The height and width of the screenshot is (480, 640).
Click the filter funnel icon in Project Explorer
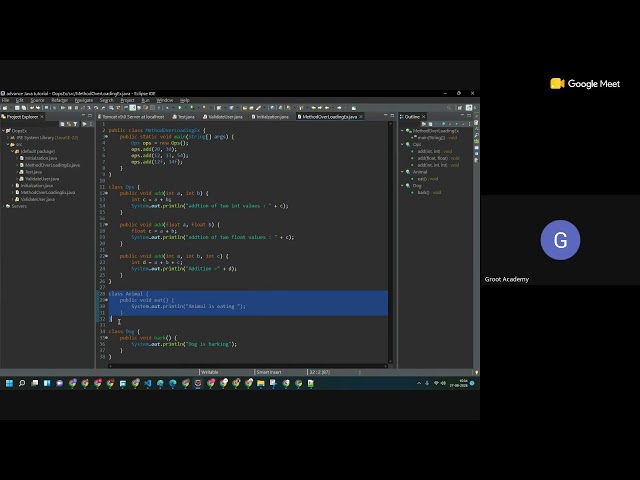pyautogui.click(x=75, y=124)
